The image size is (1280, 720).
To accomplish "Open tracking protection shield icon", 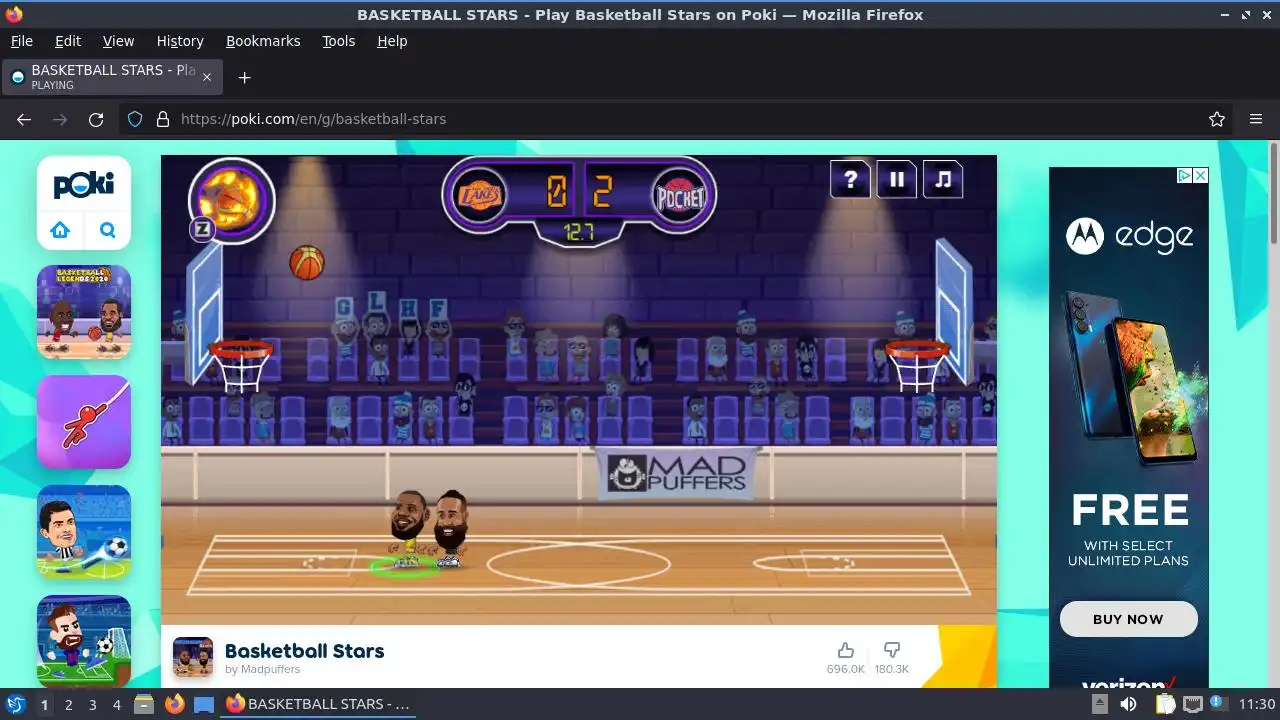I will (x=135, y=119).
